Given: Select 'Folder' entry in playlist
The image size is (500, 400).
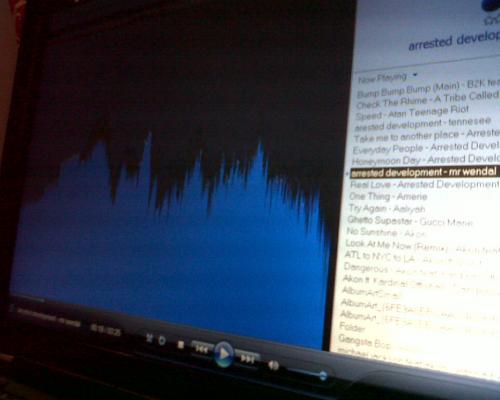Looking at the screenshot, I should (x=352, y=327).
